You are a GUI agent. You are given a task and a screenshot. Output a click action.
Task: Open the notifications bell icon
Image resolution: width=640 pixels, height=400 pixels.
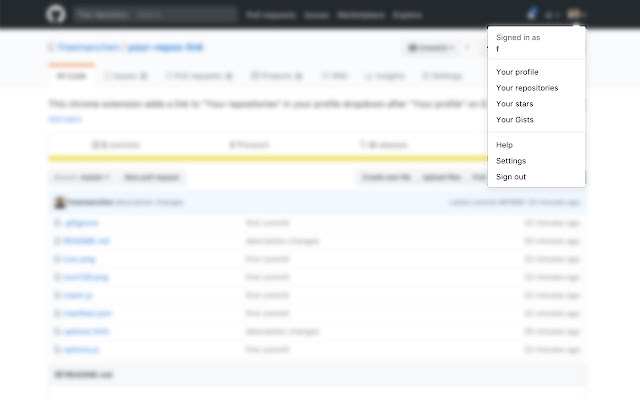pyautogui.click(x=532, y=14)
